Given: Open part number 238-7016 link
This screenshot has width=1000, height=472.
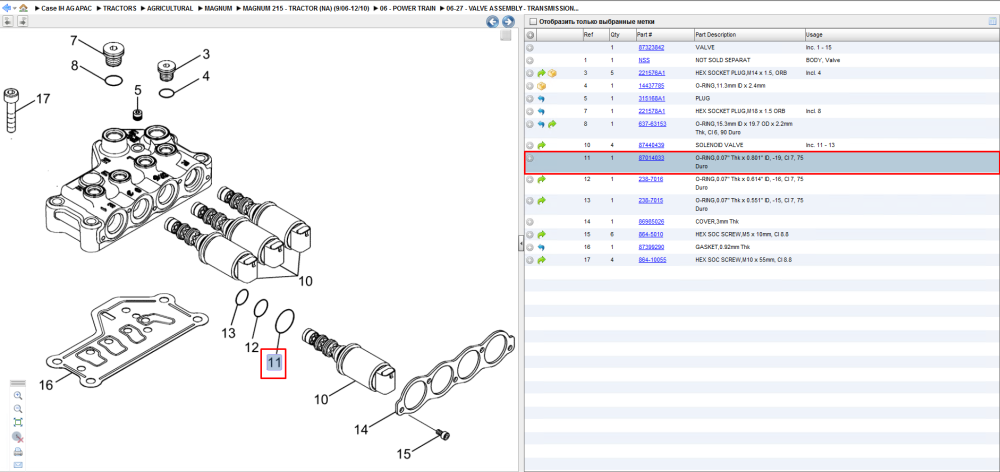Looking at the screenshot, I should pos(651,179).
